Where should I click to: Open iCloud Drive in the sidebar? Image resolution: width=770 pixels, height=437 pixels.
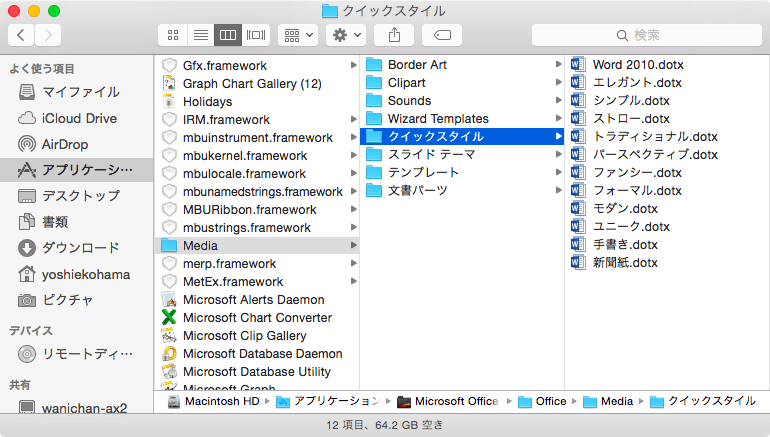[x=77, y=118]
